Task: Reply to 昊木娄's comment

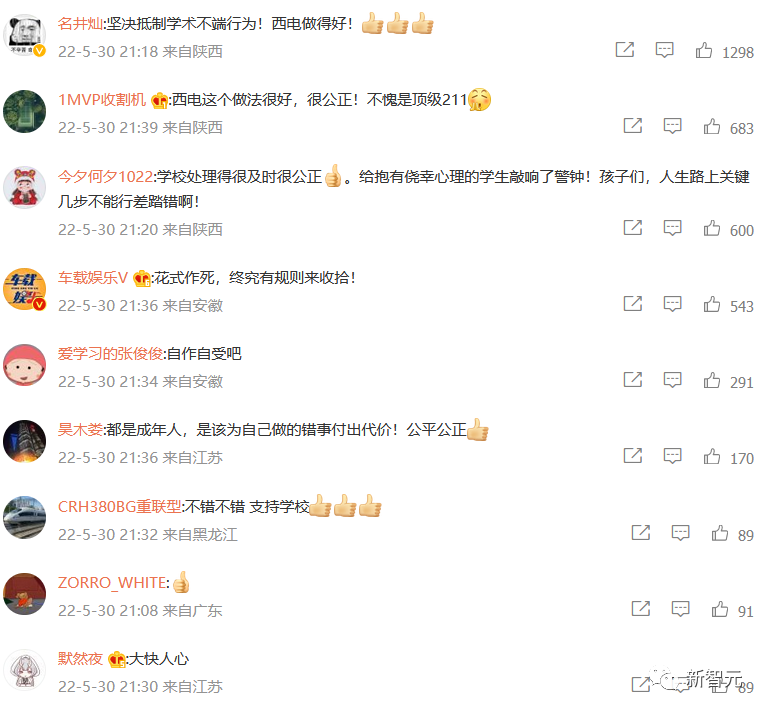Action: (x=673, y=456)
